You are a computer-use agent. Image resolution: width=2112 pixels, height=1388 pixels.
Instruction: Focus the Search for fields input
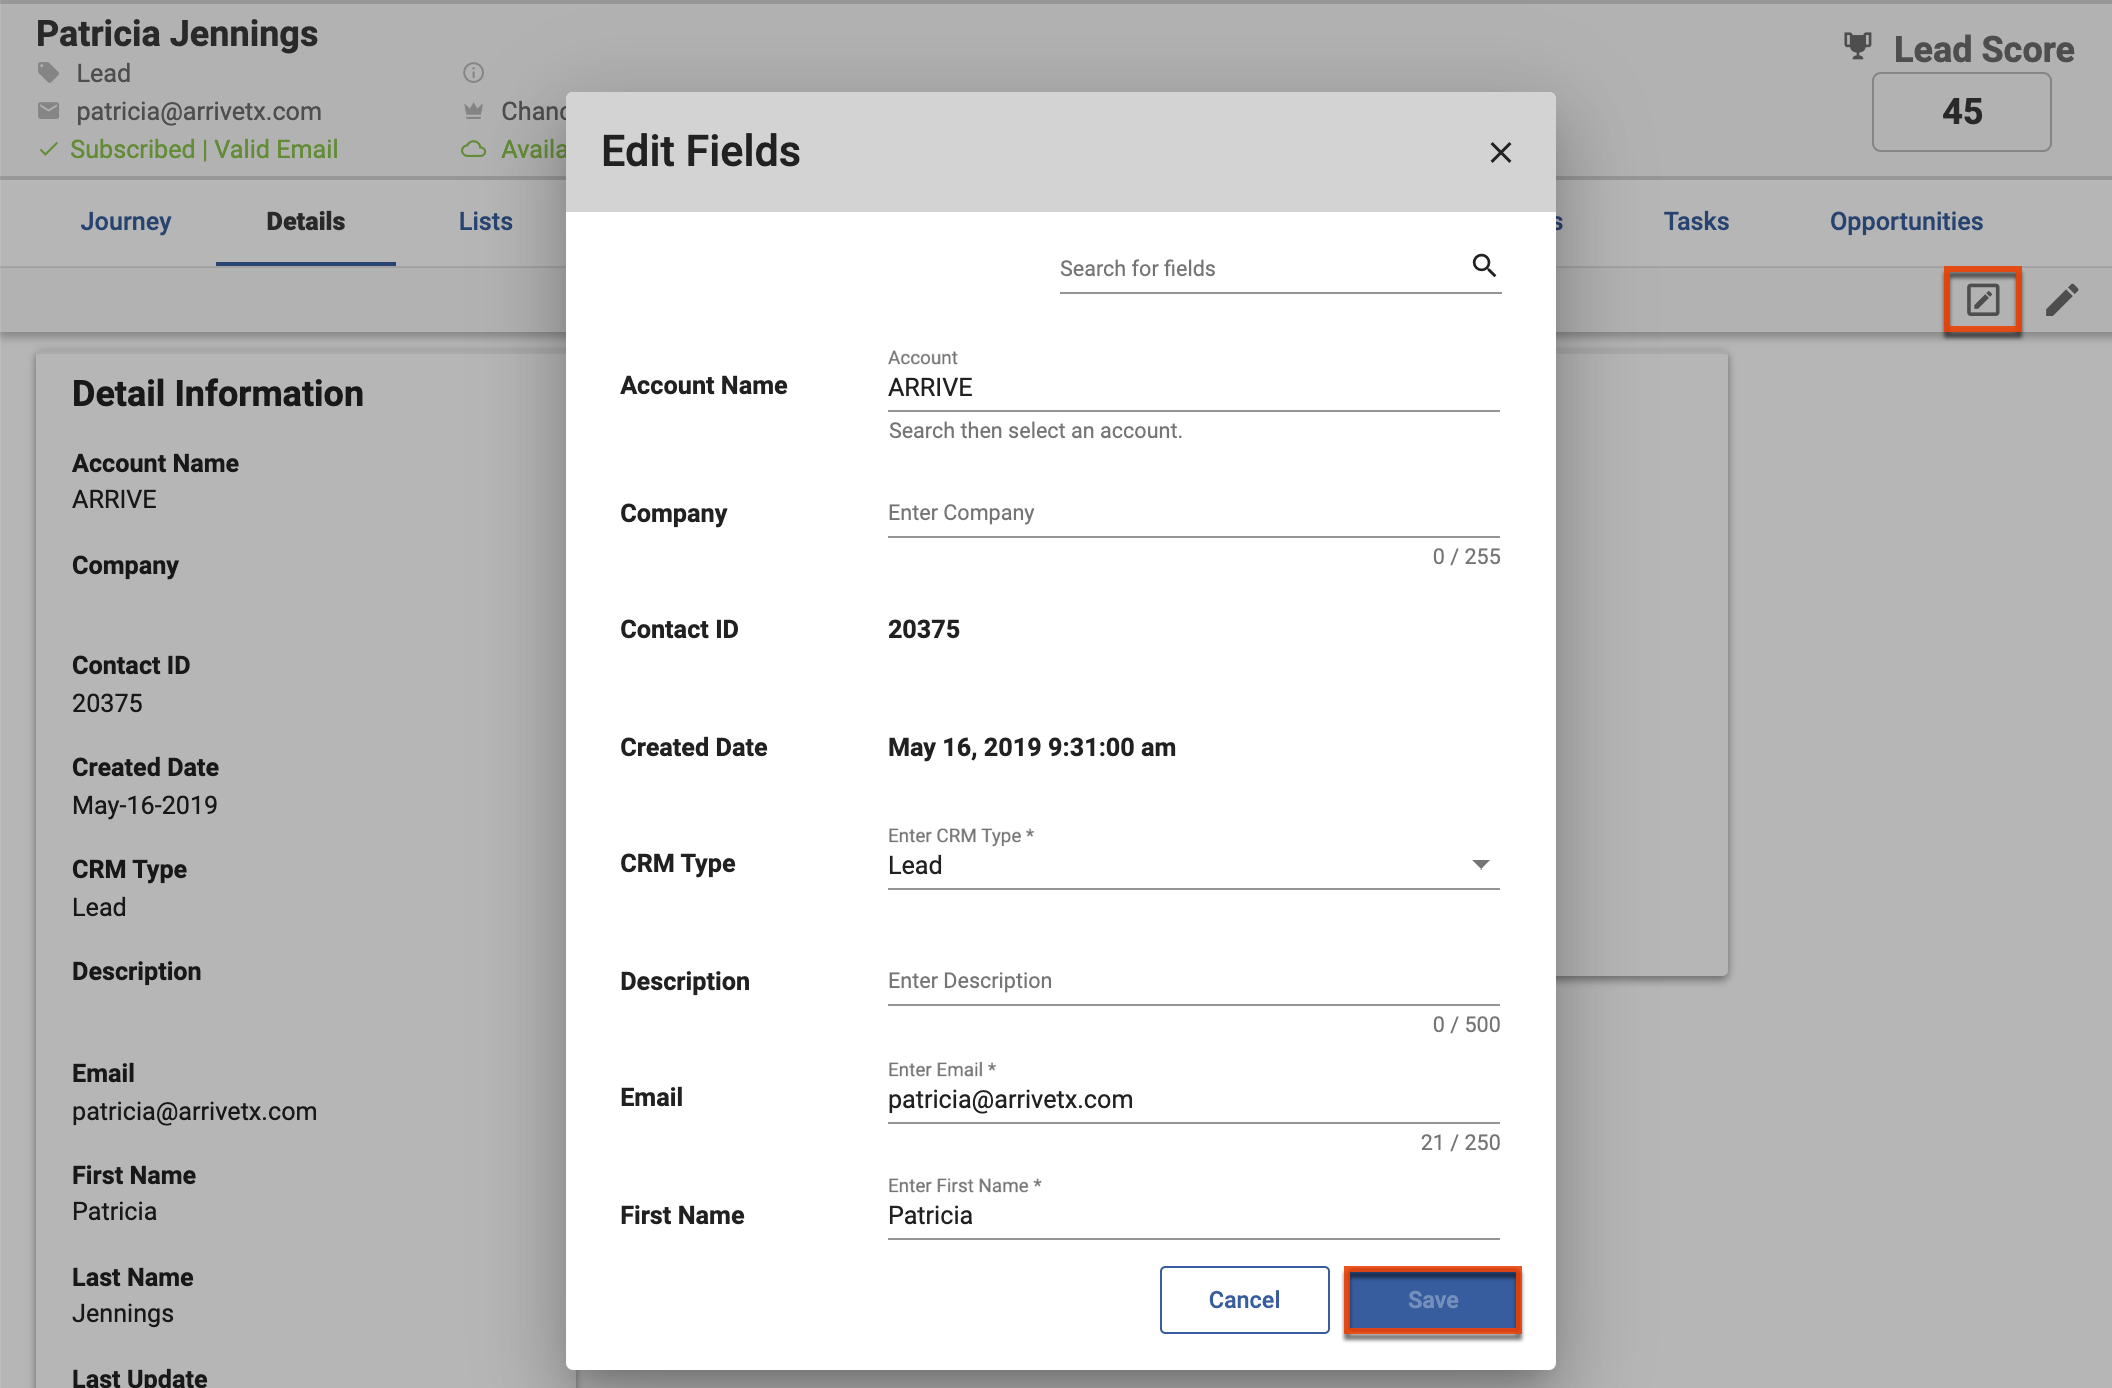pyautogui.click(x=1260, y=268)
